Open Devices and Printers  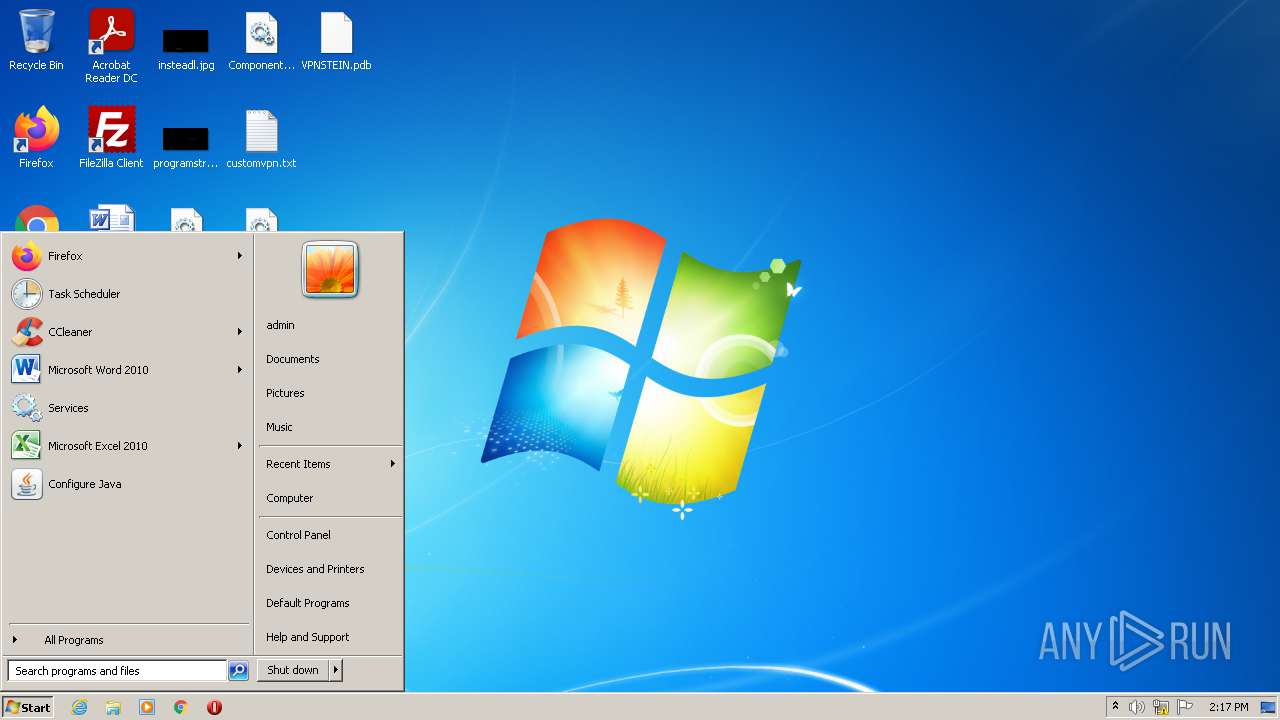330,569
